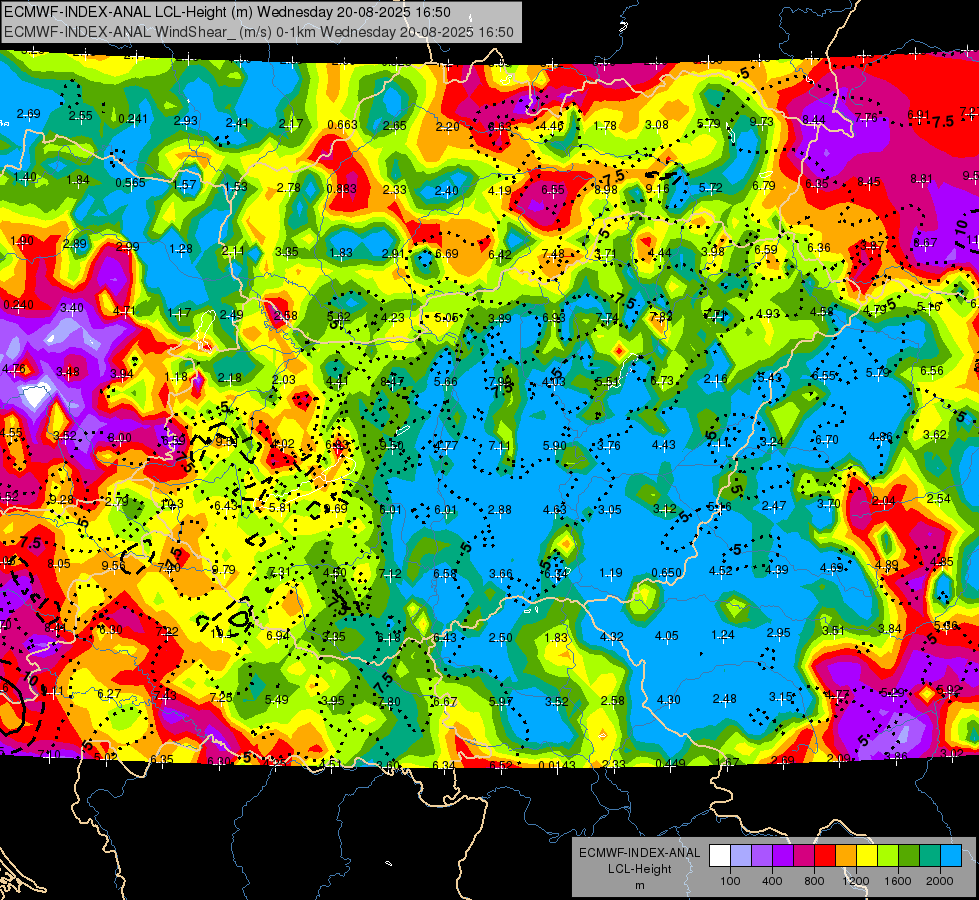Image resolution: width=979 pixels, height=900 pixels.
Task: Select the white legend swatch below 100
Action: coord(720,856)
